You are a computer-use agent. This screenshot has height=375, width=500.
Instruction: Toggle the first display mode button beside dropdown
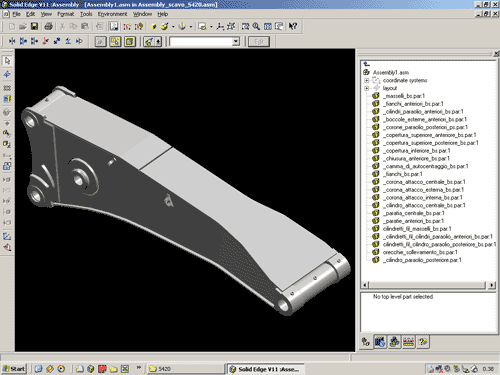[x=101, y=41]
